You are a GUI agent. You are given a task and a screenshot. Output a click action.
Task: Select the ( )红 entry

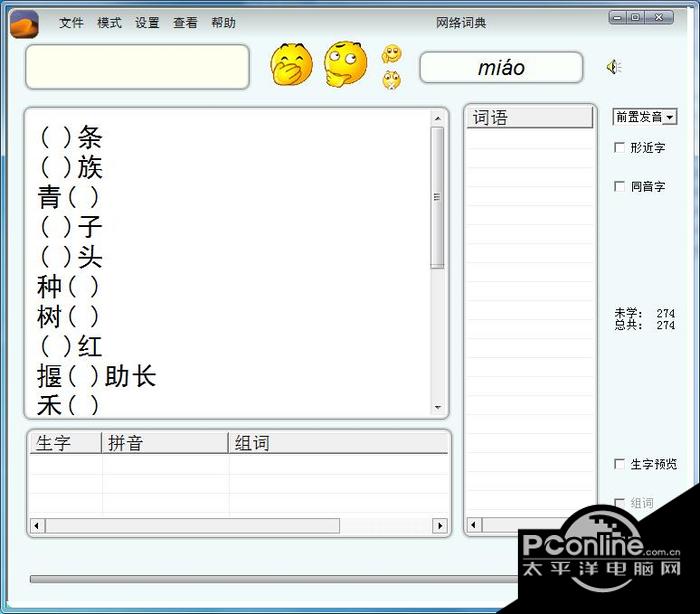tap(71, 346)
